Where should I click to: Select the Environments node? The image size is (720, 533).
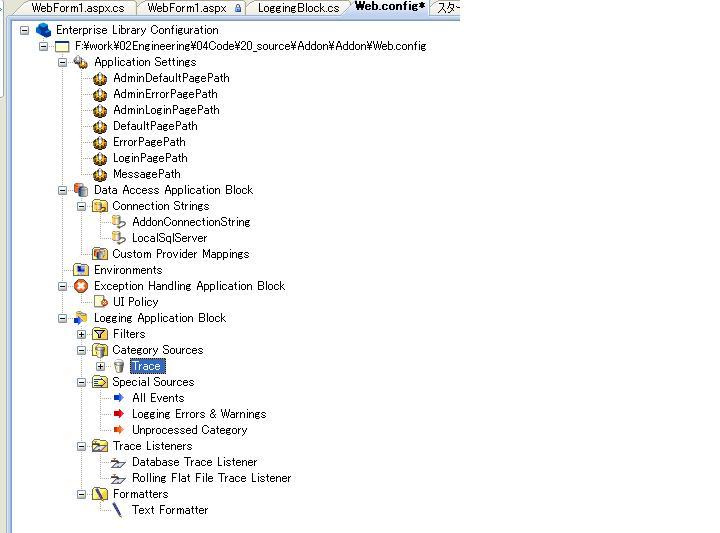(128, 270)
